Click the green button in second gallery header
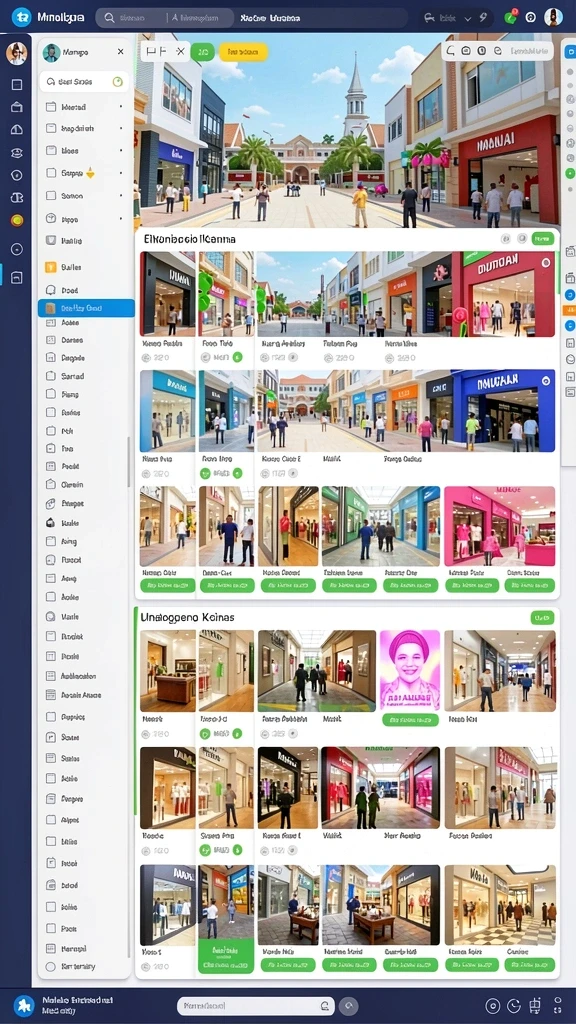Screen dimensions: 576x1024 pos(542,617)
